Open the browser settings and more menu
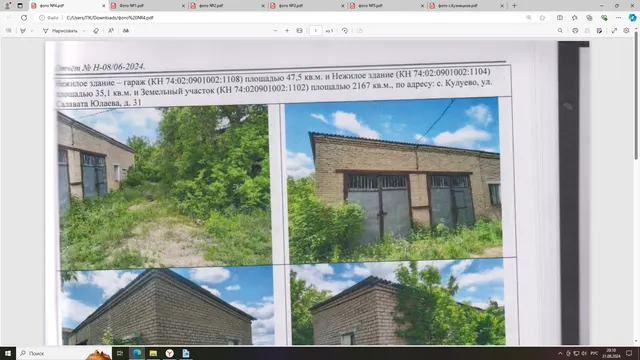This screenshot has width=640, height=360. (x=618, y=18)
